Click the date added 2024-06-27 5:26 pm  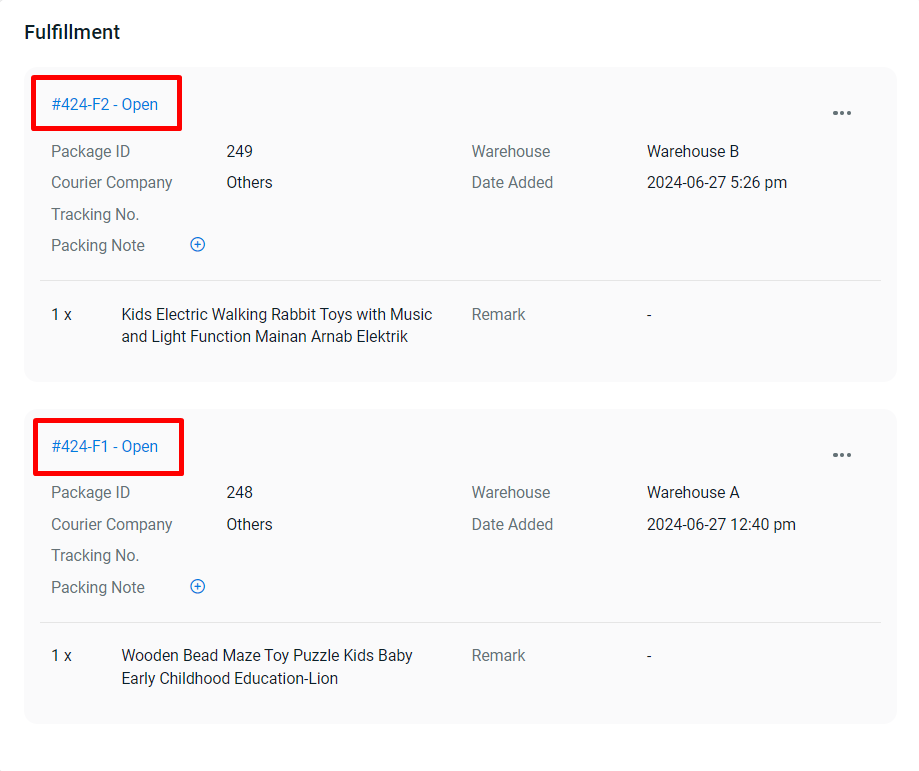click(x=717, y=183)
